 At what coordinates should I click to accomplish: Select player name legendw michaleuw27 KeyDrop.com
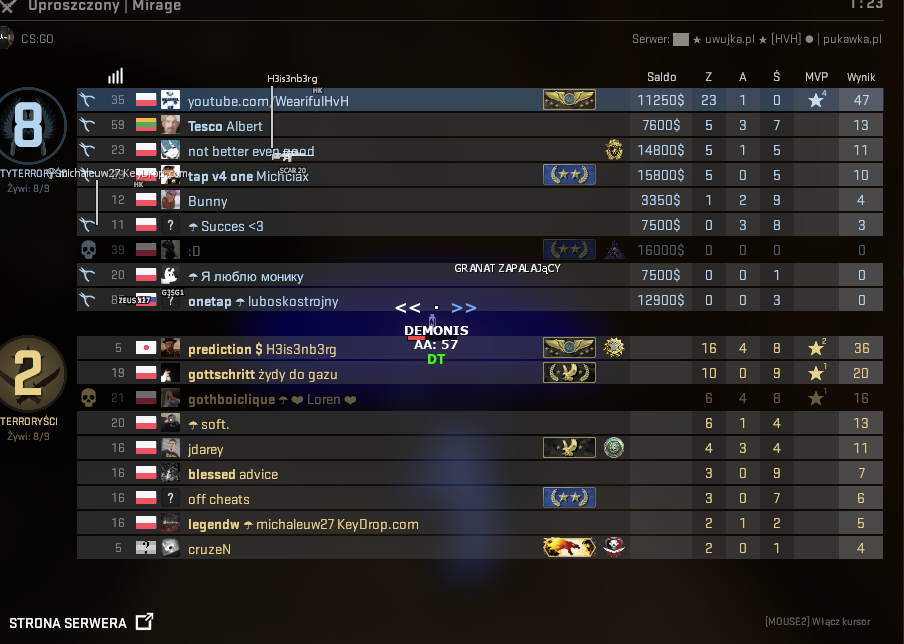point(303,524)
